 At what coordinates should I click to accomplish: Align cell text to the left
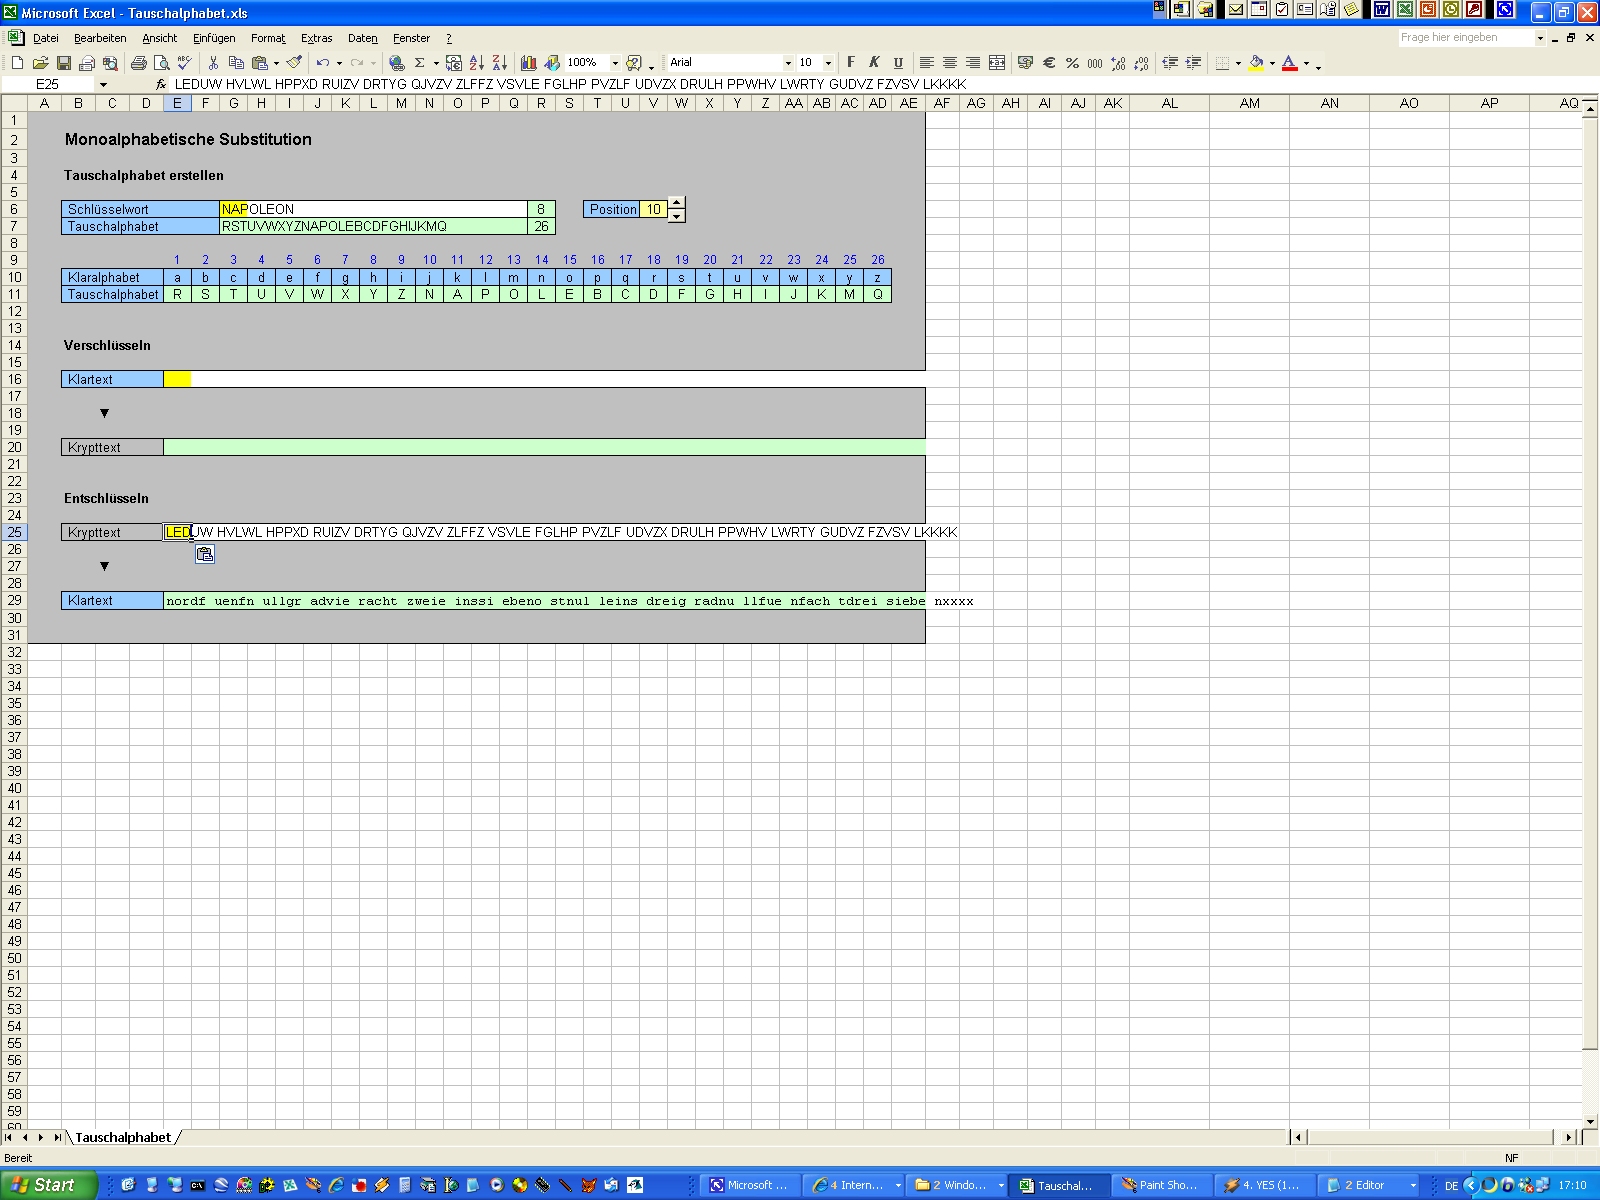click(x=927, y=63)
